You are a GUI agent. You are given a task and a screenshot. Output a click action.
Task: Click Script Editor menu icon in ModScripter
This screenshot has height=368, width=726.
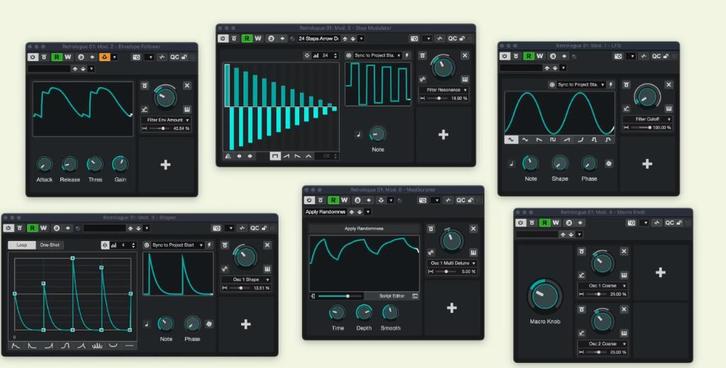pyautogui.click(x=415, y=296)
